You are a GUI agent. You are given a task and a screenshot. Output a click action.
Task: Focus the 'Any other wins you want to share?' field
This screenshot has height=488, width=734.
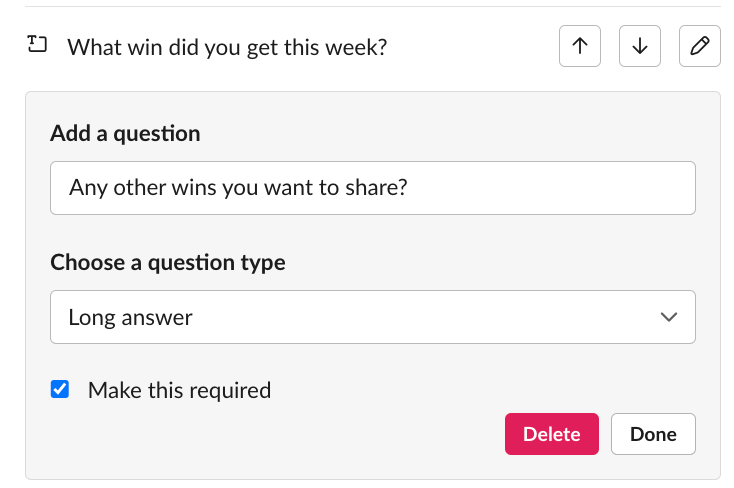click(x=373, y=188)
